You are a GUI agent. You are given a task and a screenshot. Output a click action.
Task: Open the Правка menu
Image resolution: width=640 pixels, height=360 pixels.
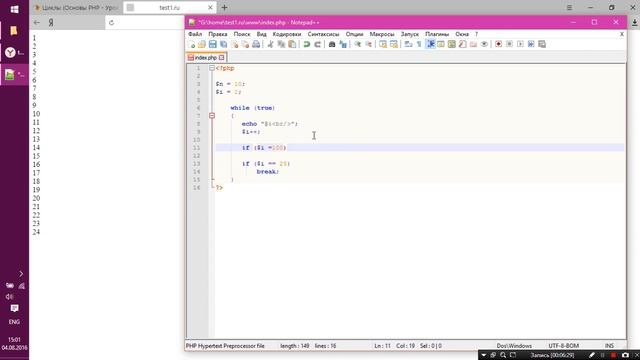218,34
